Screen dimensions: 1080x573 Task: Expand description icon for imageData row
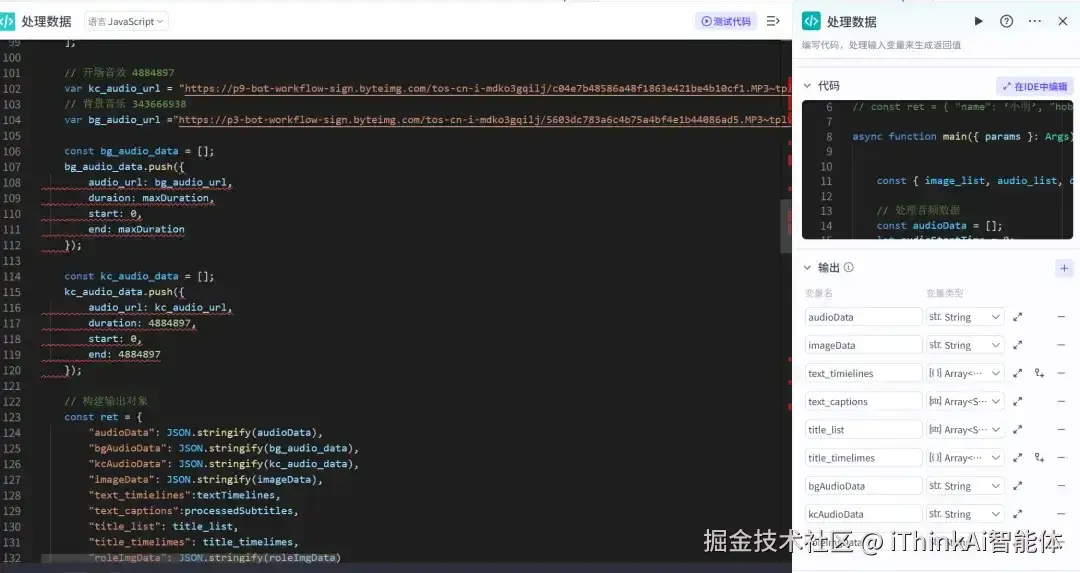point(1017,345)
